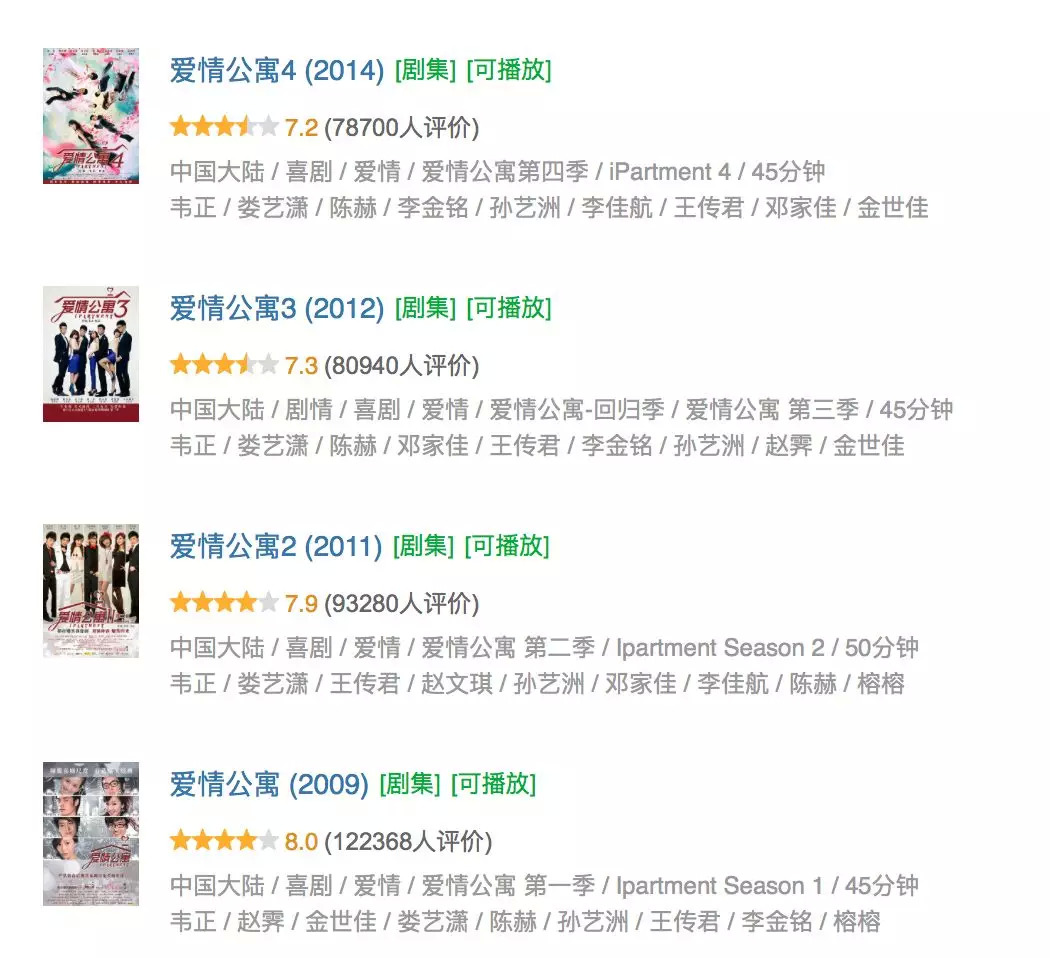Click the star rating icons for 8.0 score
Image resolution: width=1050 pixels, height=958 pixels.
click(224, 840)
